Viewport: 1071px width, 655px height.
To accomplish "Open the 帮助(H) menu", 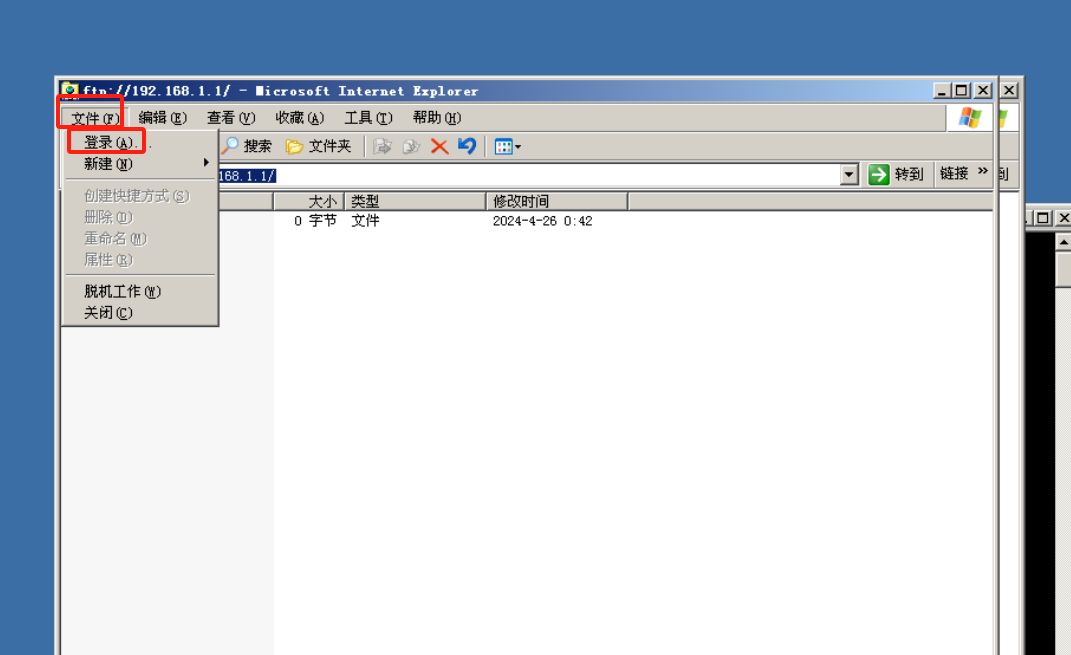I will tap(436, 118).
